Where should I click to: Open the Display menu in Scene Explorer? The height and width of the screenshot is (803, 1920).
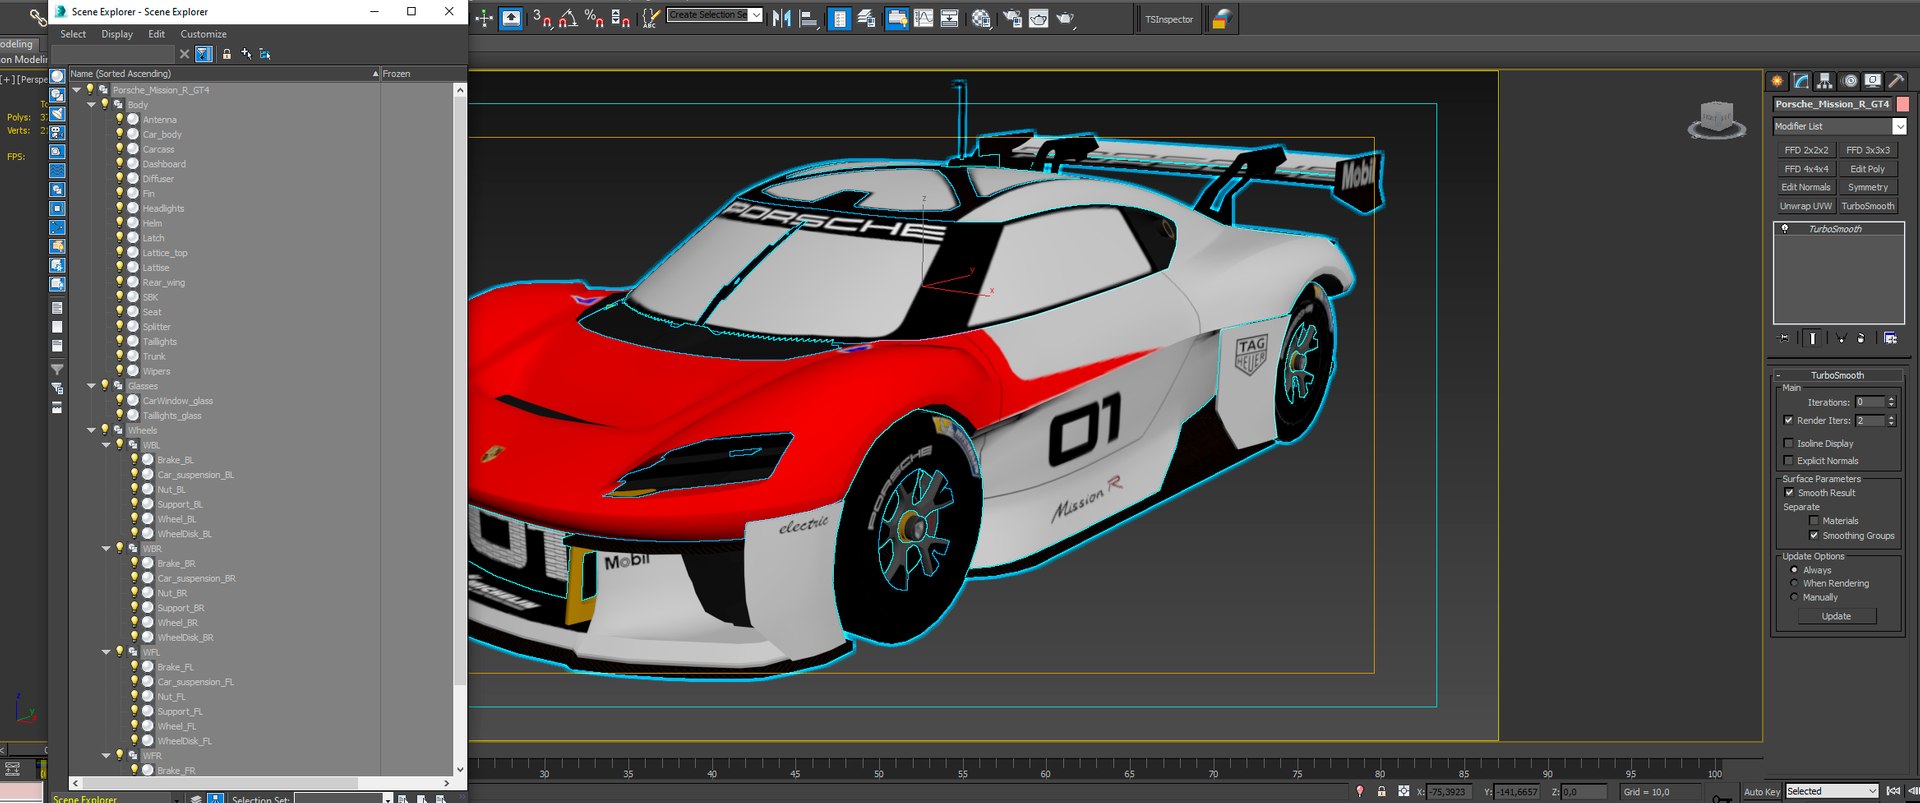click(x=117, y=34)
